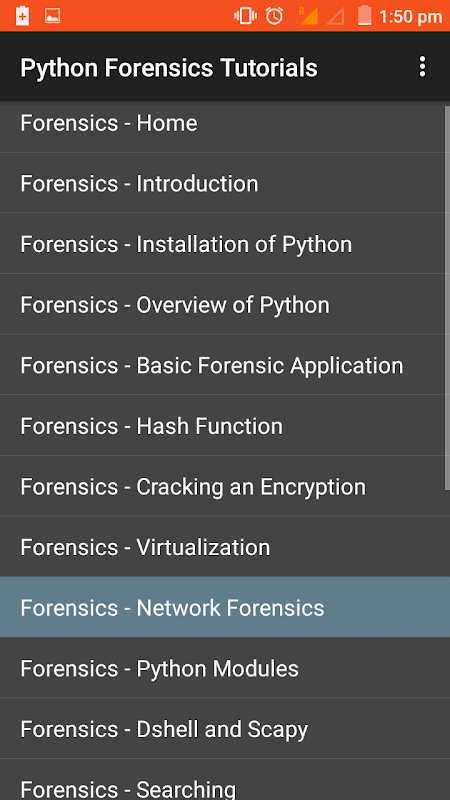The width and height of the screenshot is (450, 800).
Task: Open Forensics - Dshell and Scapy
Action: (x=222, y=729)
